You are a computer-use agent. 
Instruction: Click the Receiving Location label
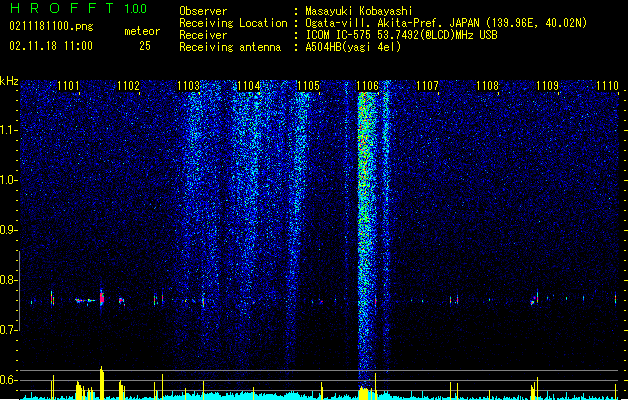coord(233,23)
